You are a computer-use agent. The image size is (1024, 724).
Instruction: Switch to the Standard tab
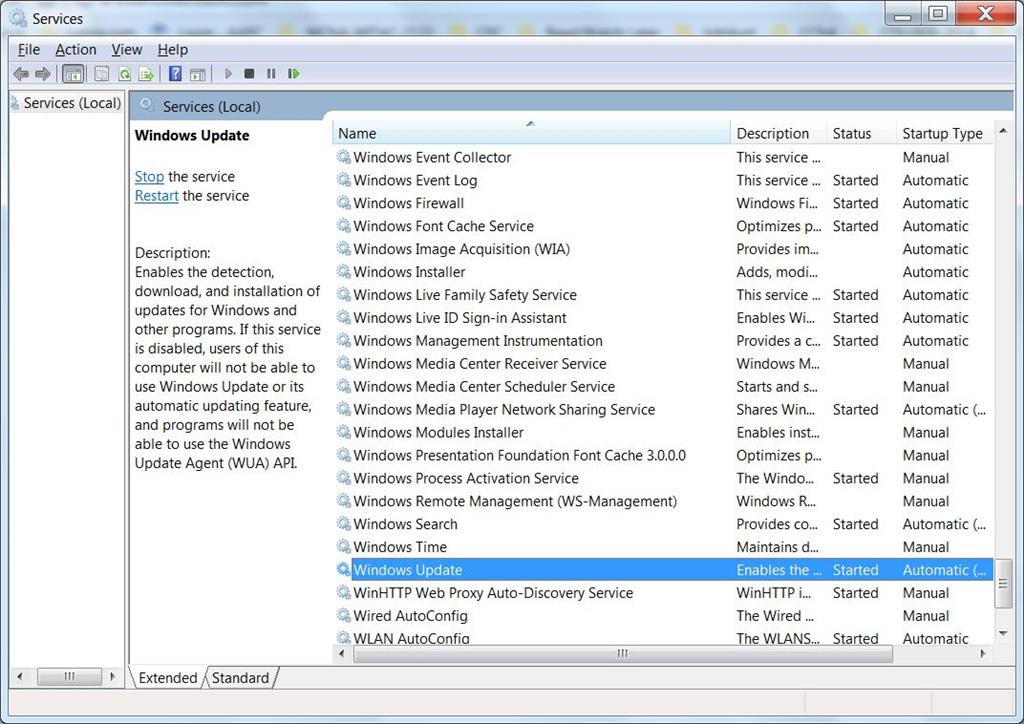[x=240, y=678]
